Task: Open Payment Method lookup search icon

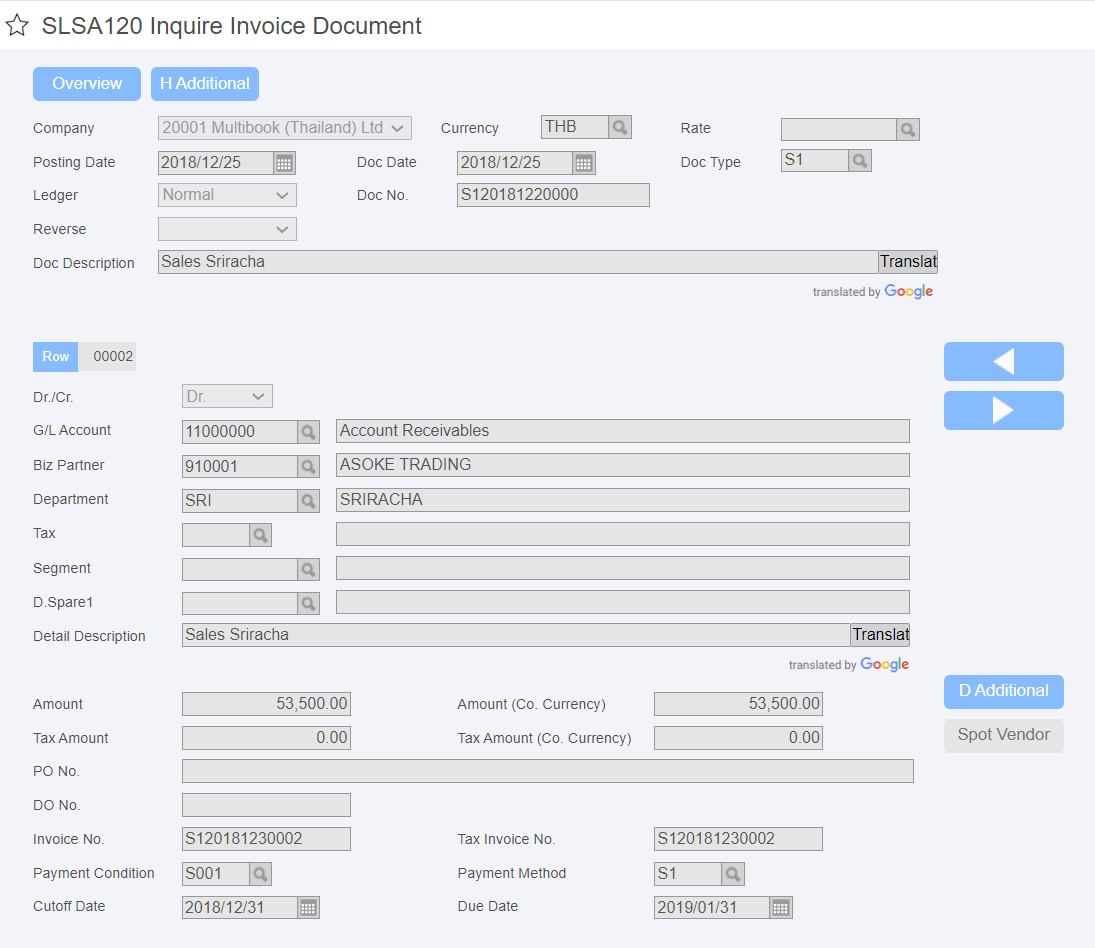Action: [733, 874]
